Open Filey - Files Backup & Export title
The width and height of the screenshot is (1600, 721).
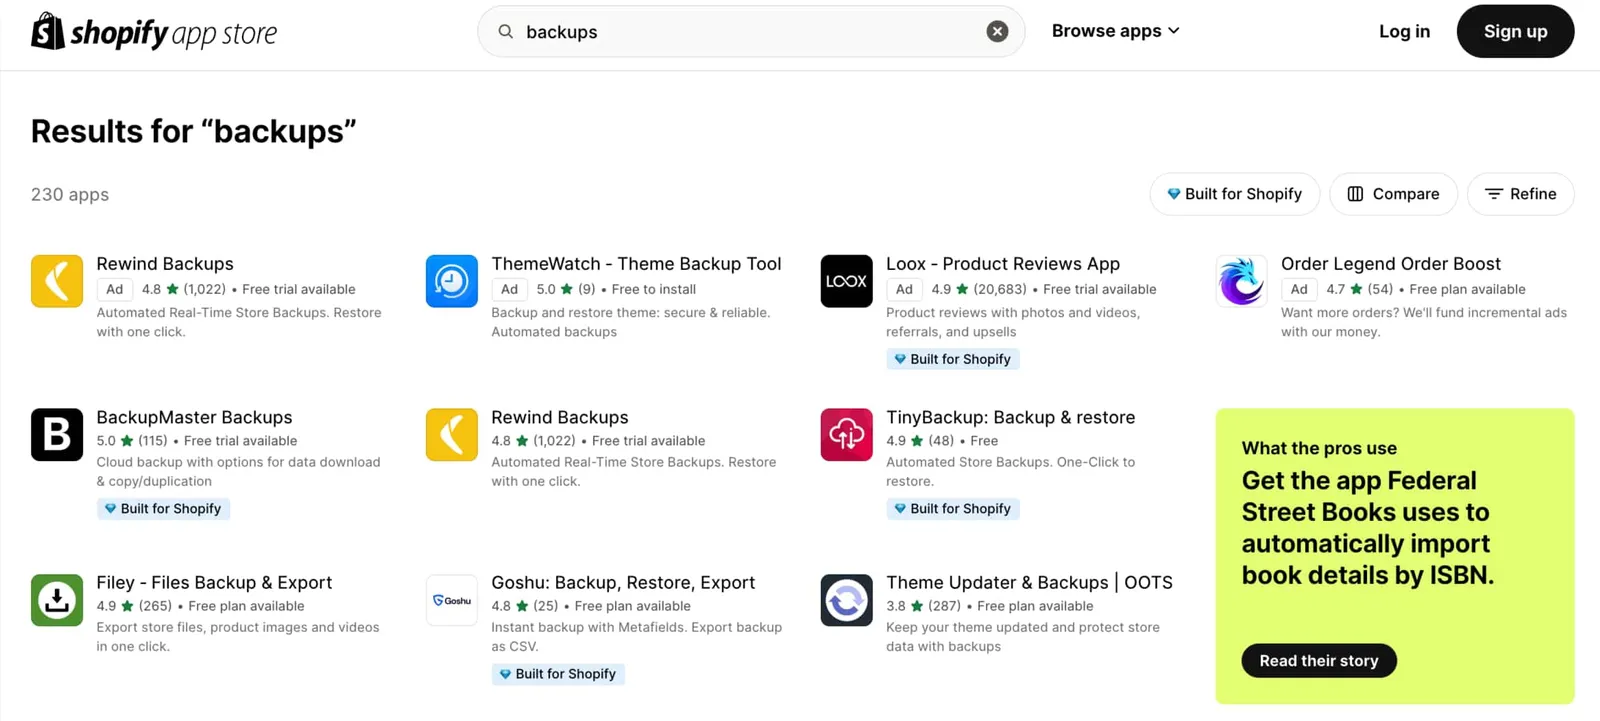214,582
